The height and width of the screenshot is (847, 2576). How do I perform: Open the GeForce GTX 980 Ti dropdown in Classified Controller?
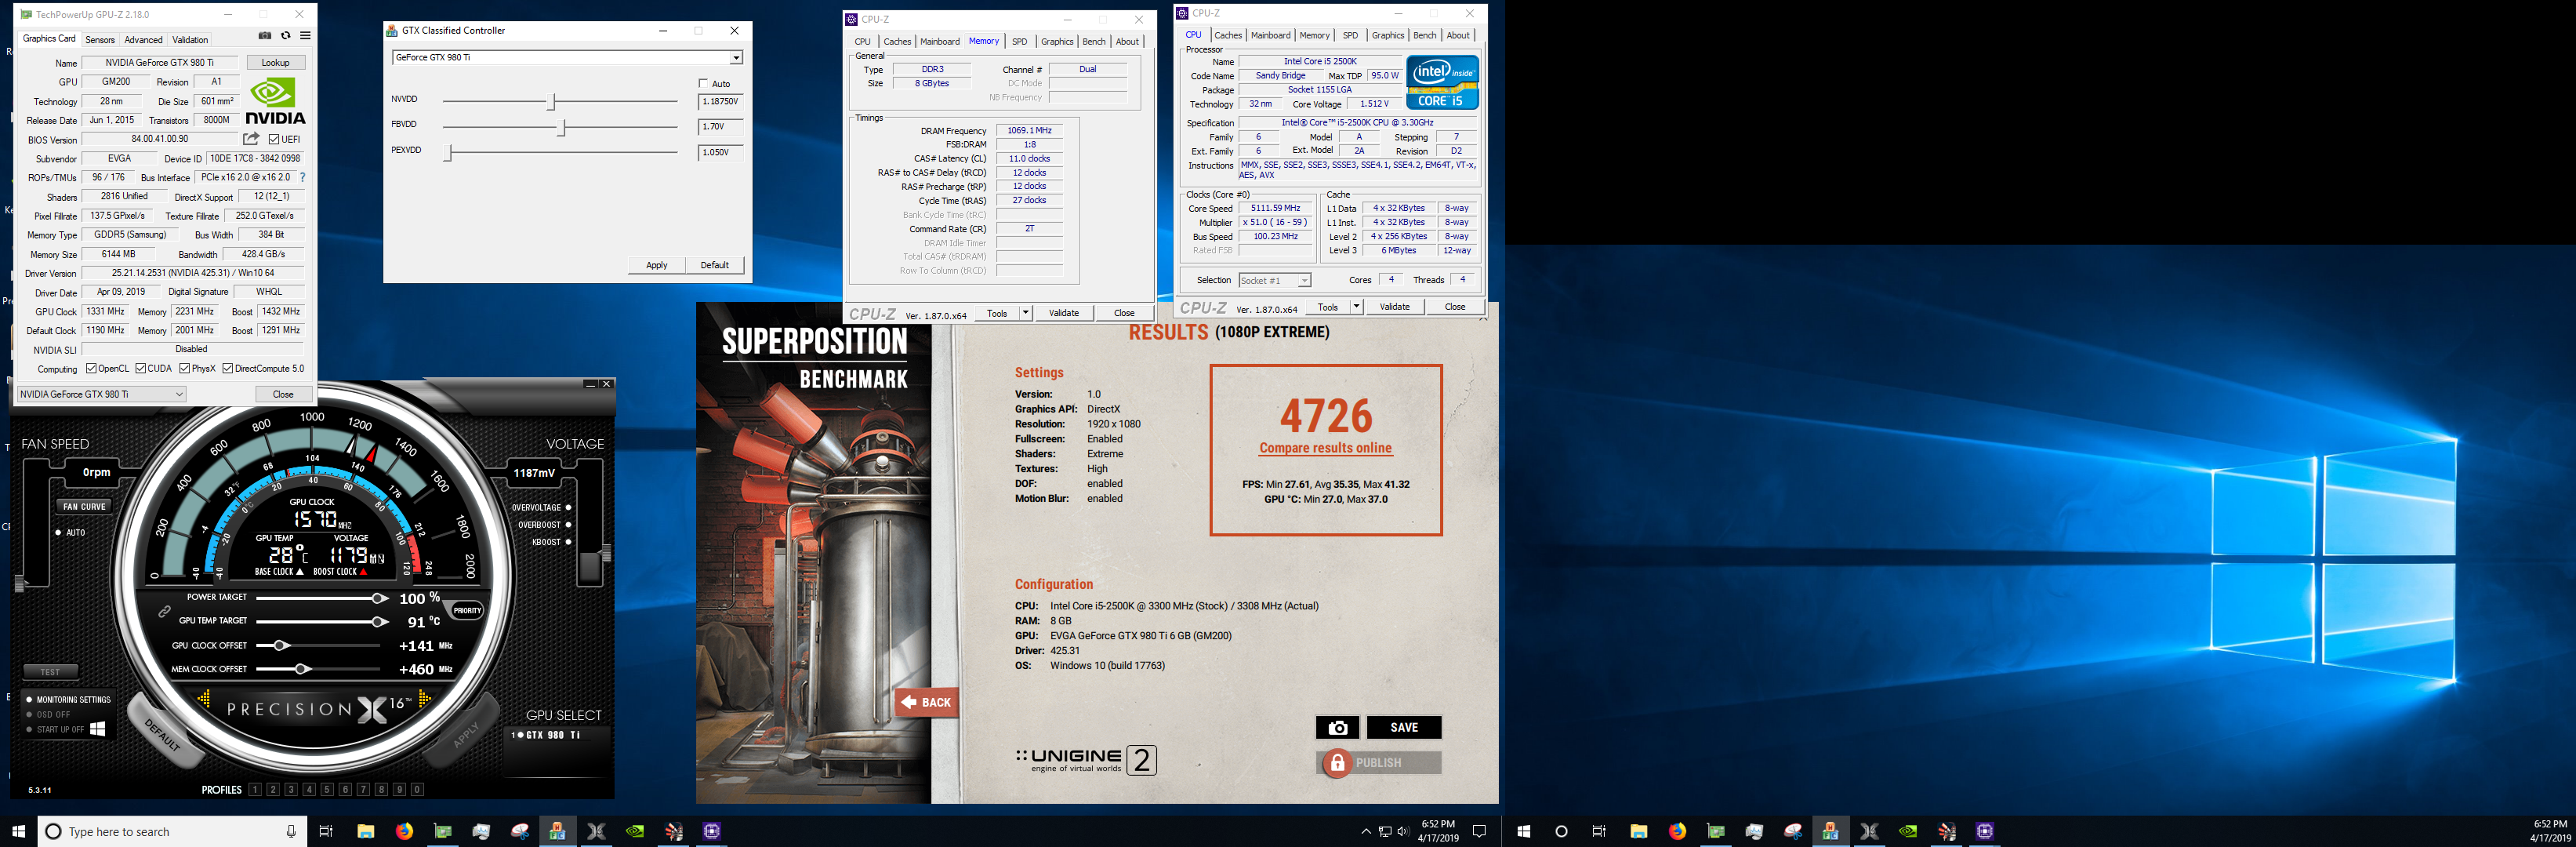click(x=736, y=57)
